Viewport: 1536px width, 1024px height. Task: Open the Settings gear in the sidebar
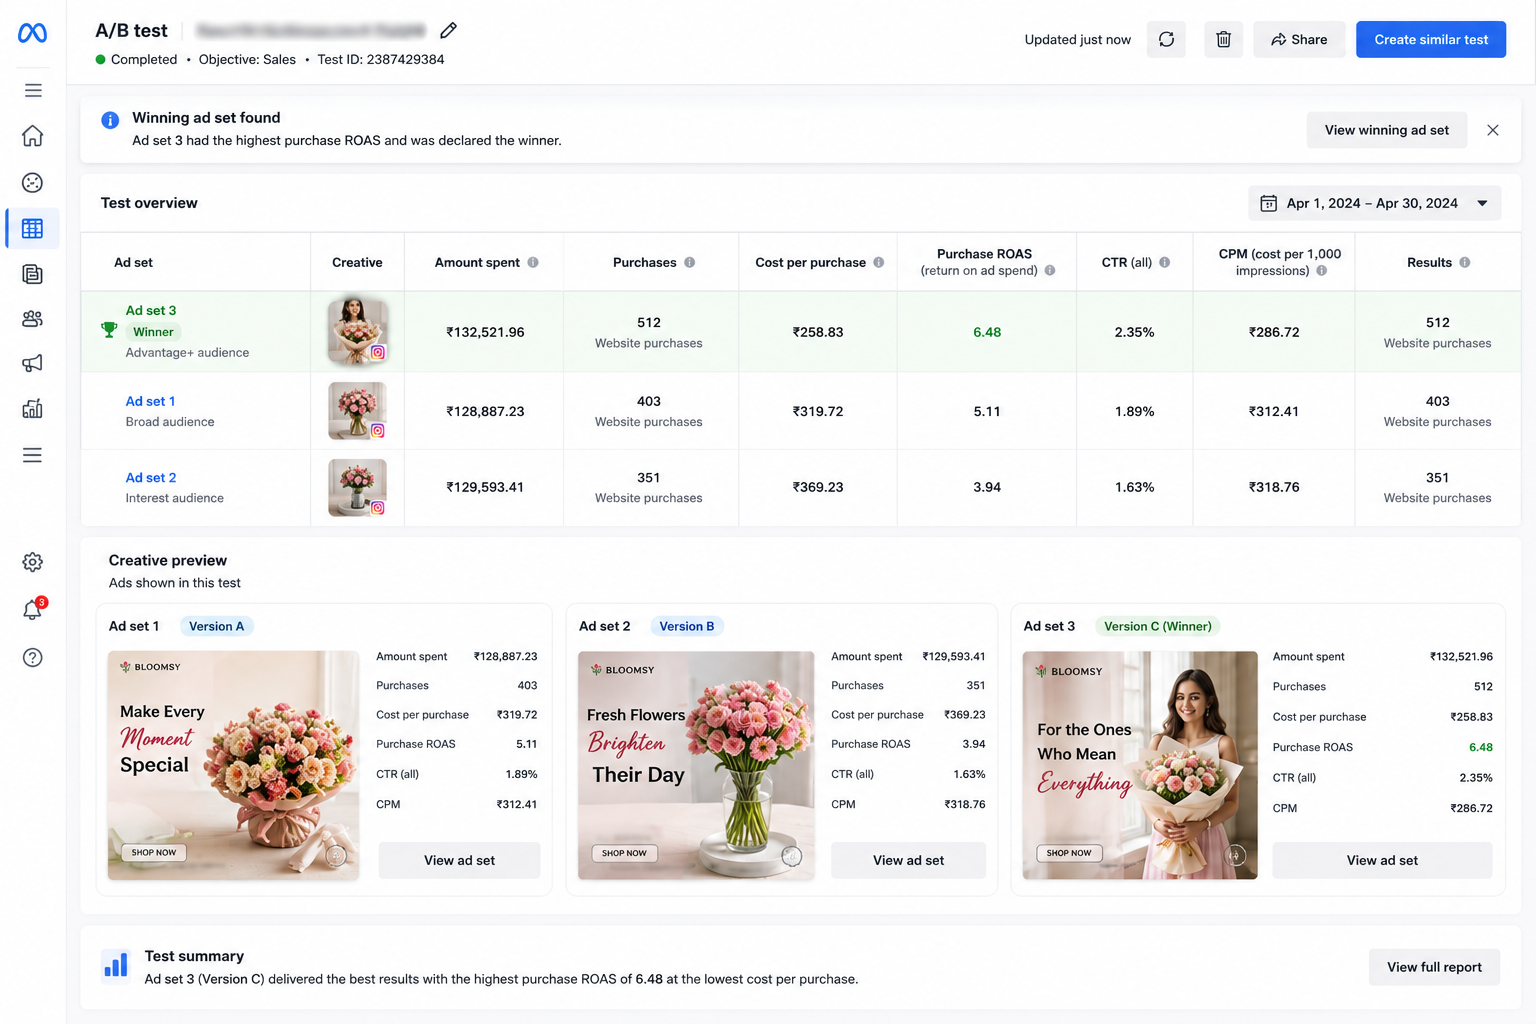(x=33, y=562)
